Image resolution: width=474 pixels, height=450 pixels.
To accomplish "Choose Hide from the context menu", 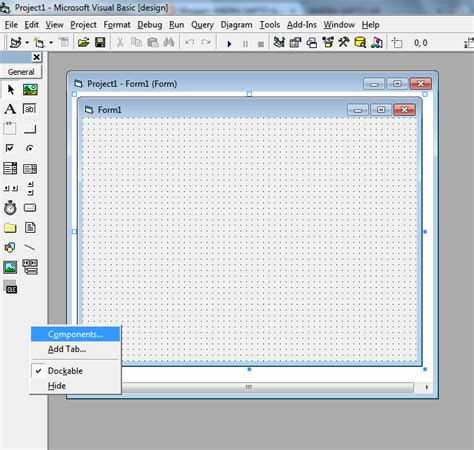I will (x=75, y=386).
